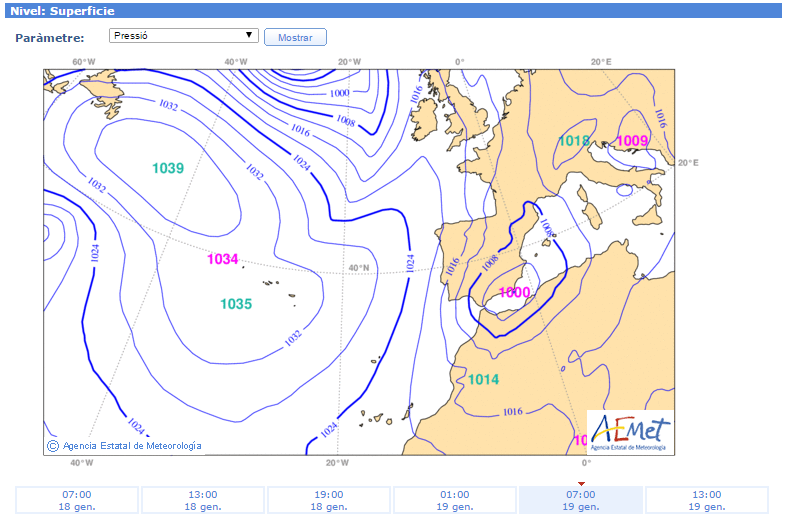
Task: Open the Paràmetre dropdown showing Pressió
Action: click(184, 36)
